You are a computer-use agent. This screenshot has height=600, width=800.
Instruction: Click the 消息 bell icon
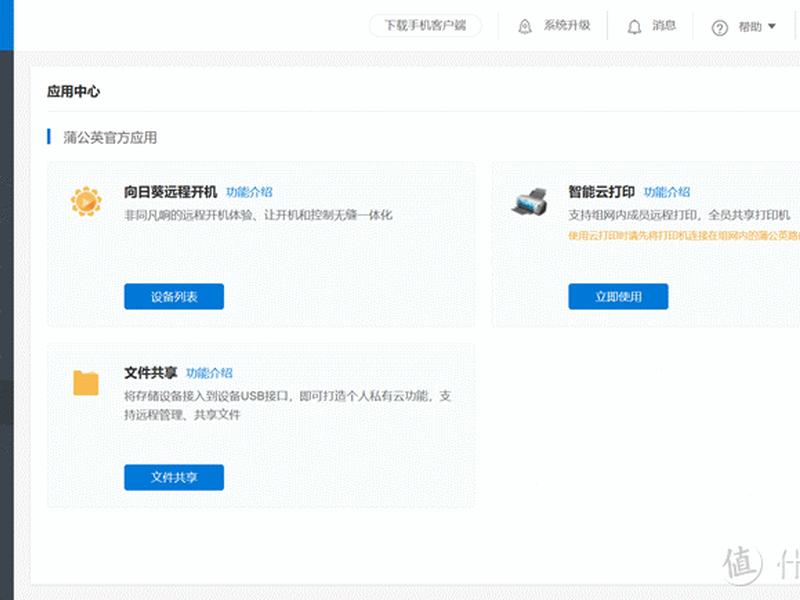tap(634, 27)
